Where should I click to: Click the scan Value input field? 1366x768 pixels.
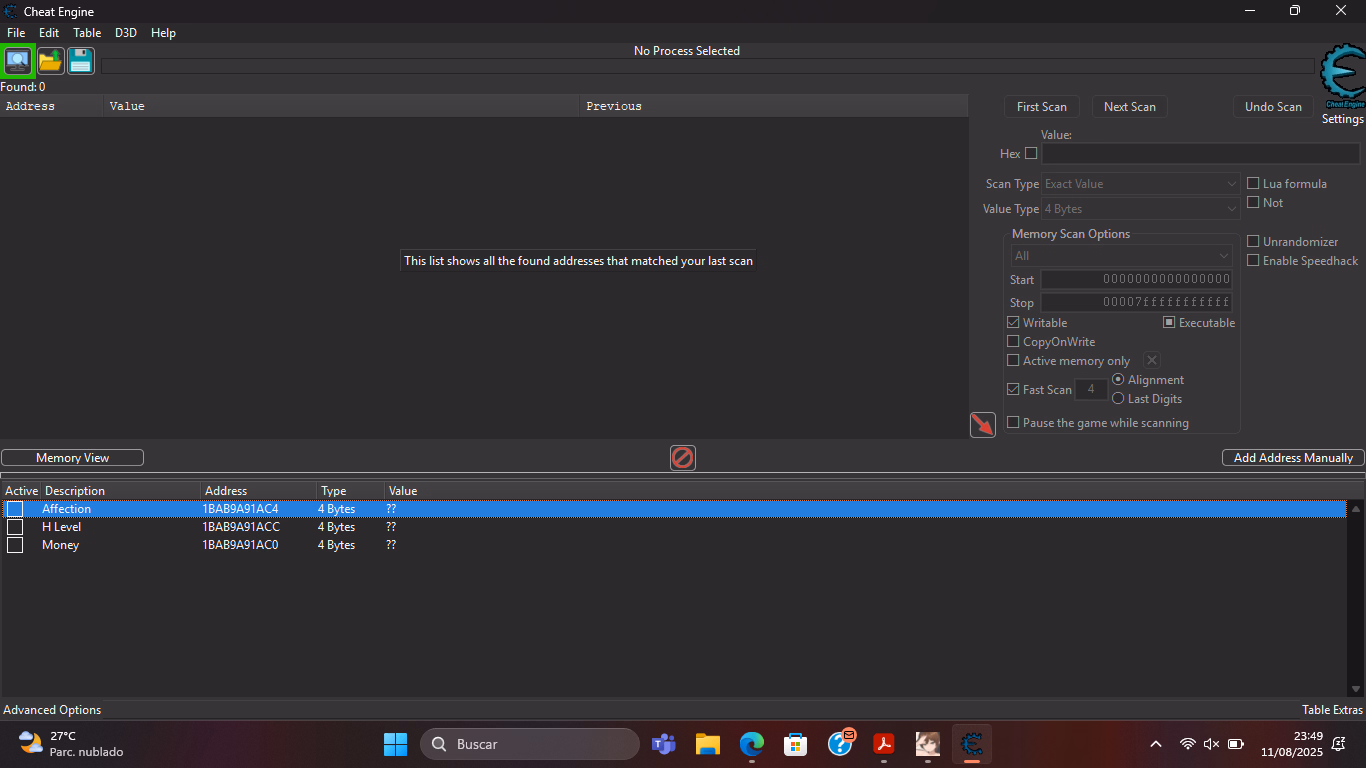[1200, 154]
